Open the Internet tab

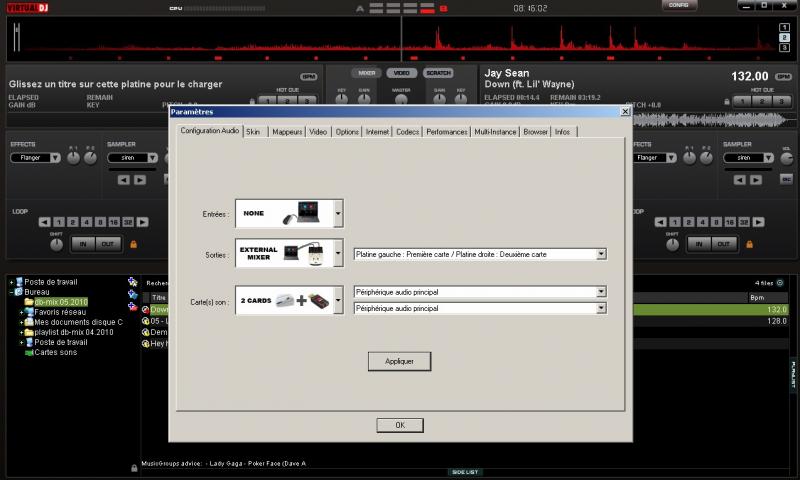tap(377, 132)
